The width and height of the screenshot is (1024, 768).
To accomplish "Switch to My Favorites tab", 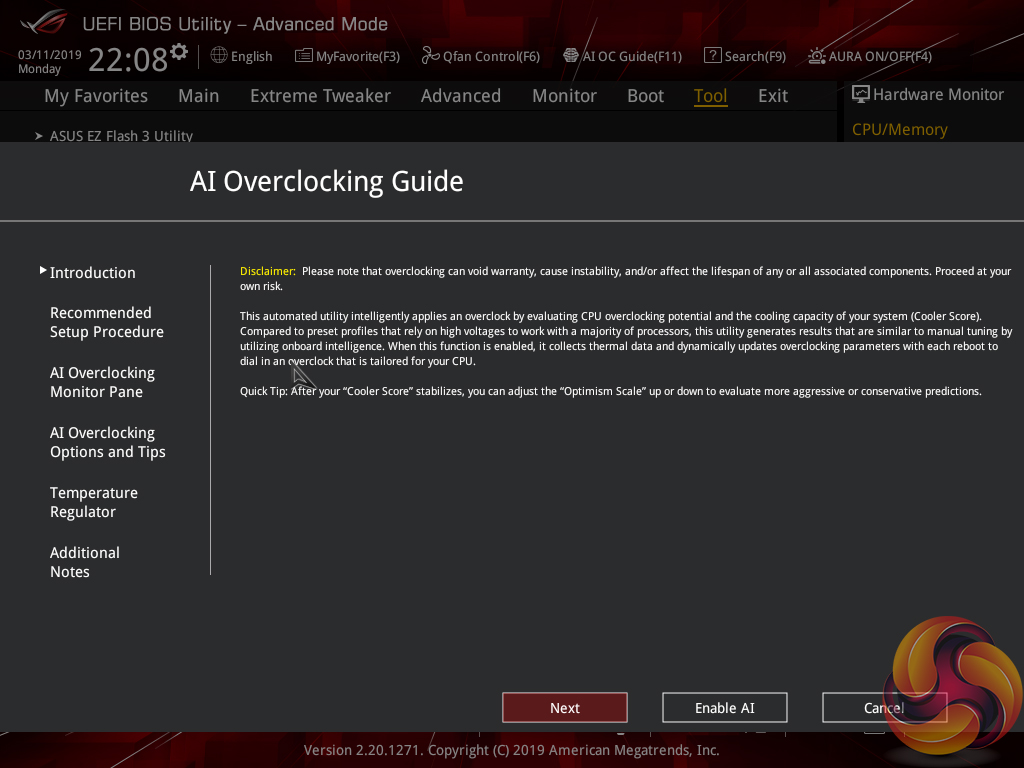I will pos(96,96).
